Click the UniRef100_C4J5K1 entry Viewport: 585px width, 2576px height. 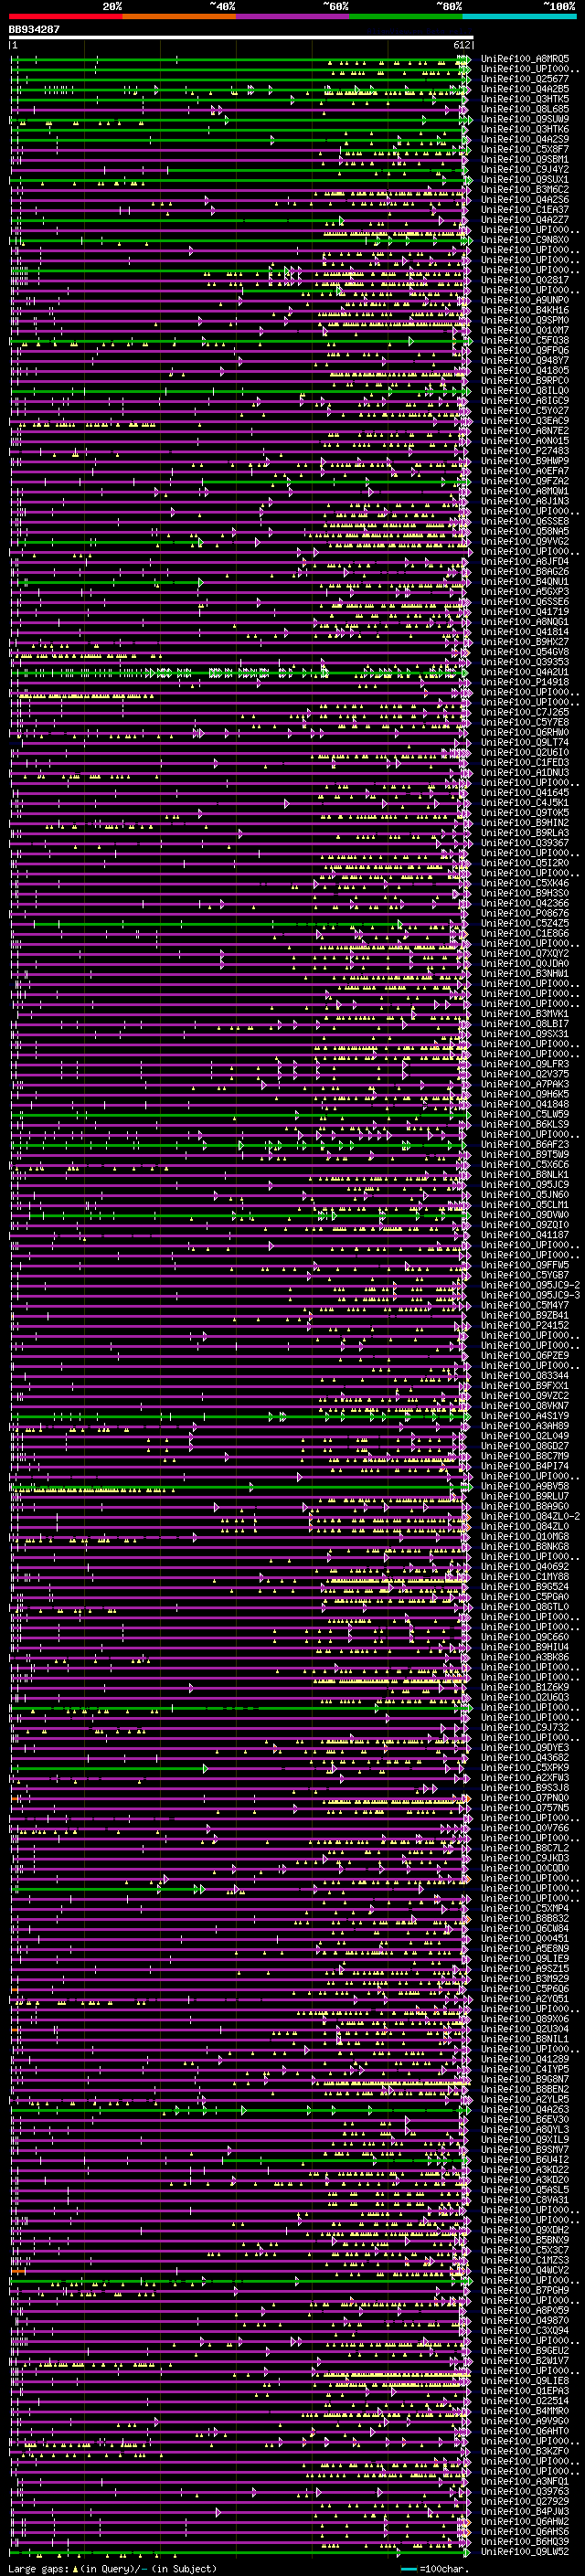(x=525, y=802)
